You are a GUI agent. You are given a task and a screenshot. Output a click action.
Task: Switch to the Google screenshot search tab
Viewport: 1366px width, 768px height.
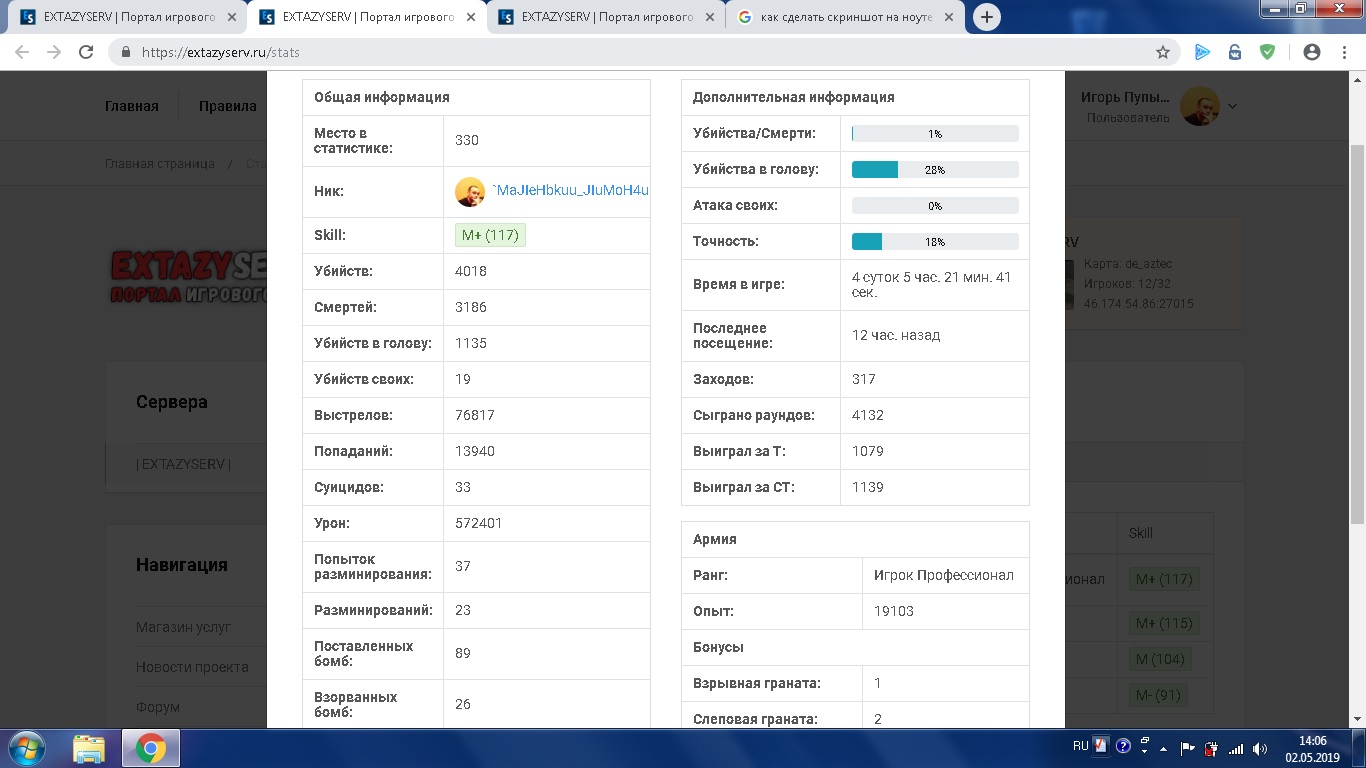coord(845,17)
